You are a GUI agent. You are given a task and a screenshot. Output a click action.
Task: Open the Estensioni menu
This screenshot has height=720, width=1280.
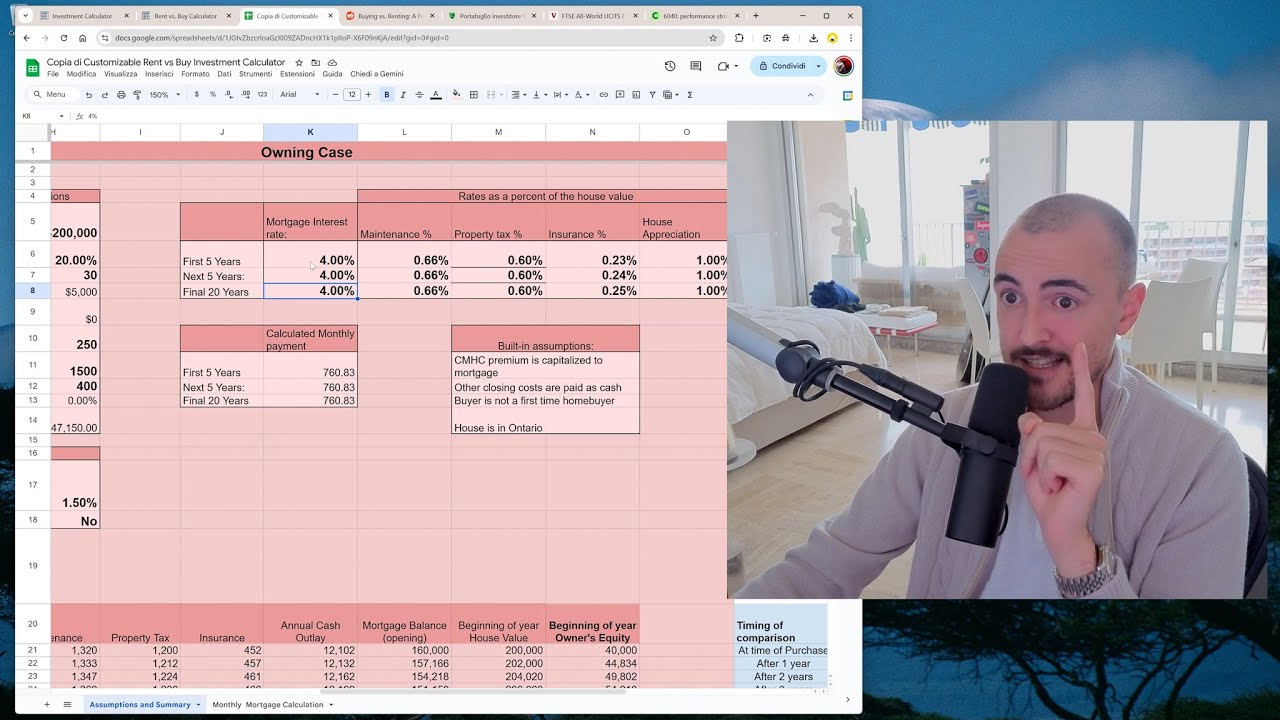297,74
